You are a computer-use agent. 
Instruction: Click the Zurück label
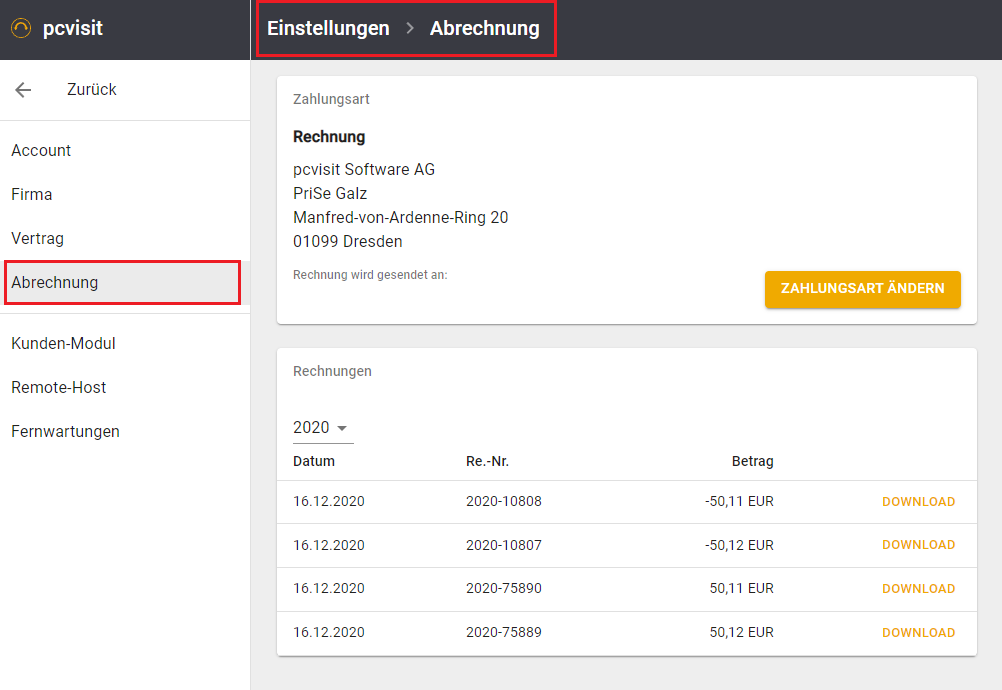tap(92, 90)
